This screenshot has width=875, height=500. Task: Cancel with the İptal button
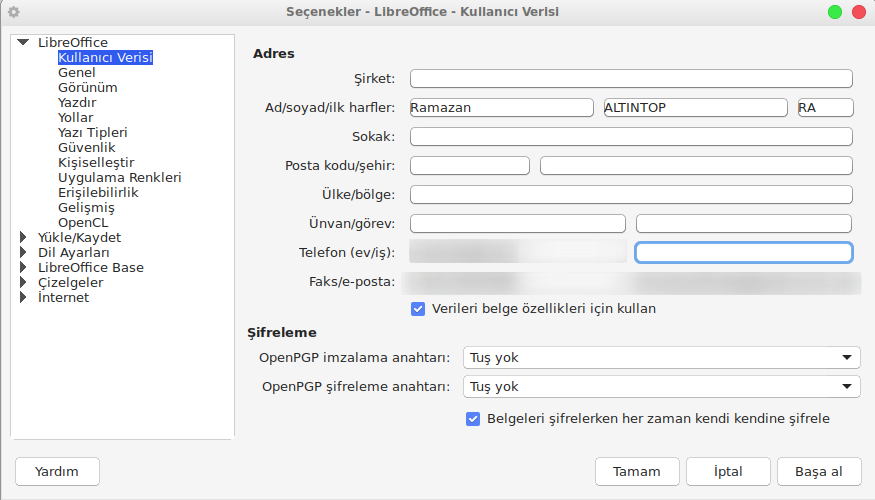[728, 472]
